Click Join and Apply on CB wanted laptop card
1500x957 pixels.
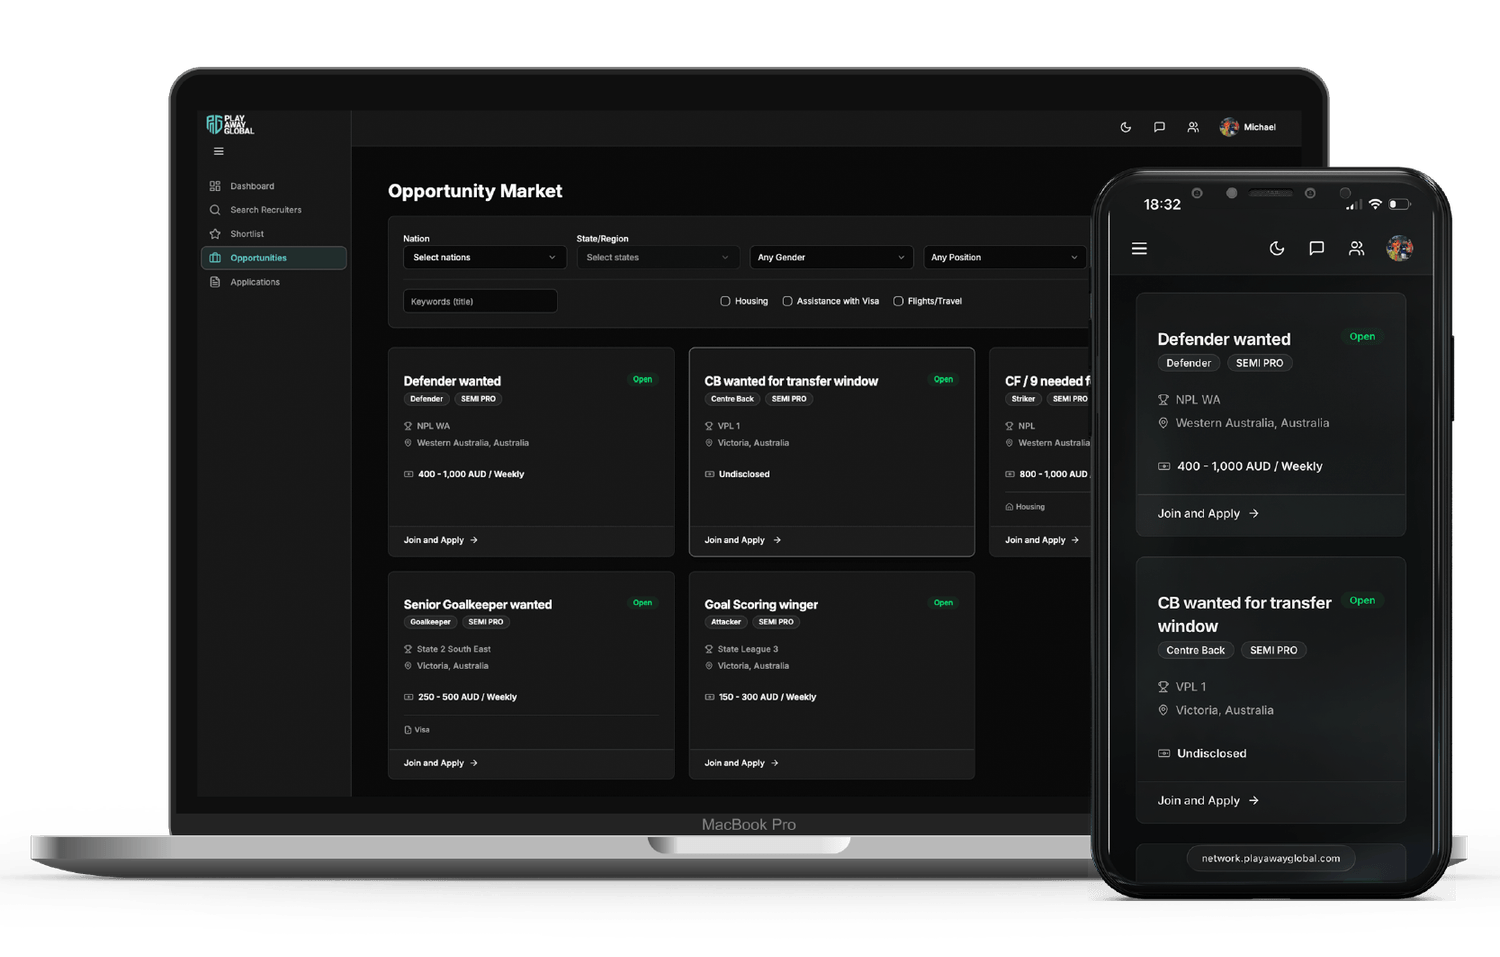pyautogui.click(x=743, y=540)
